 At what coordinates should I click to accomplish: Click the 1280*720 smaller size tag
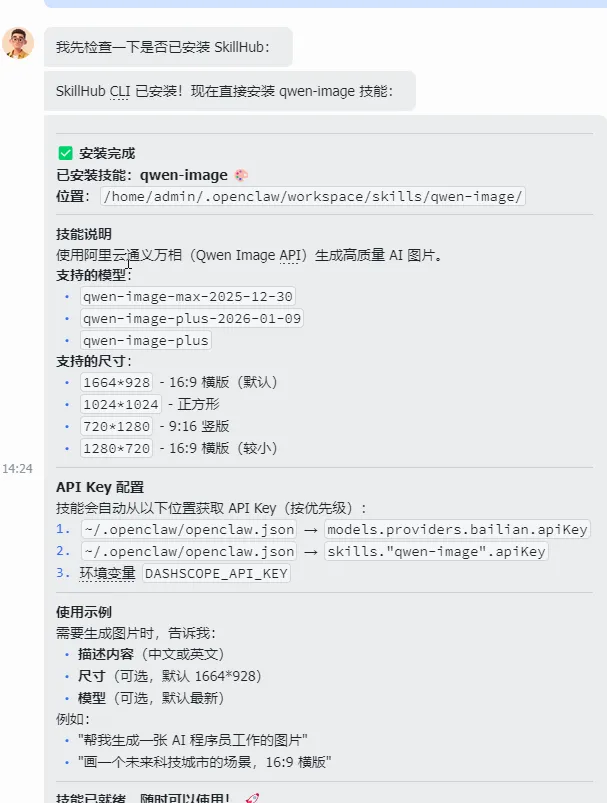(117, 448)
